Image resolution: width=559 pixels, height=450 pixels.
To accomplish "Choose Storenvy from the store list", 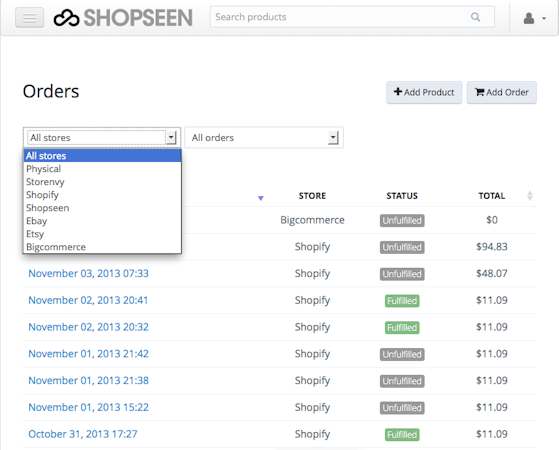I will click(102, 182).
